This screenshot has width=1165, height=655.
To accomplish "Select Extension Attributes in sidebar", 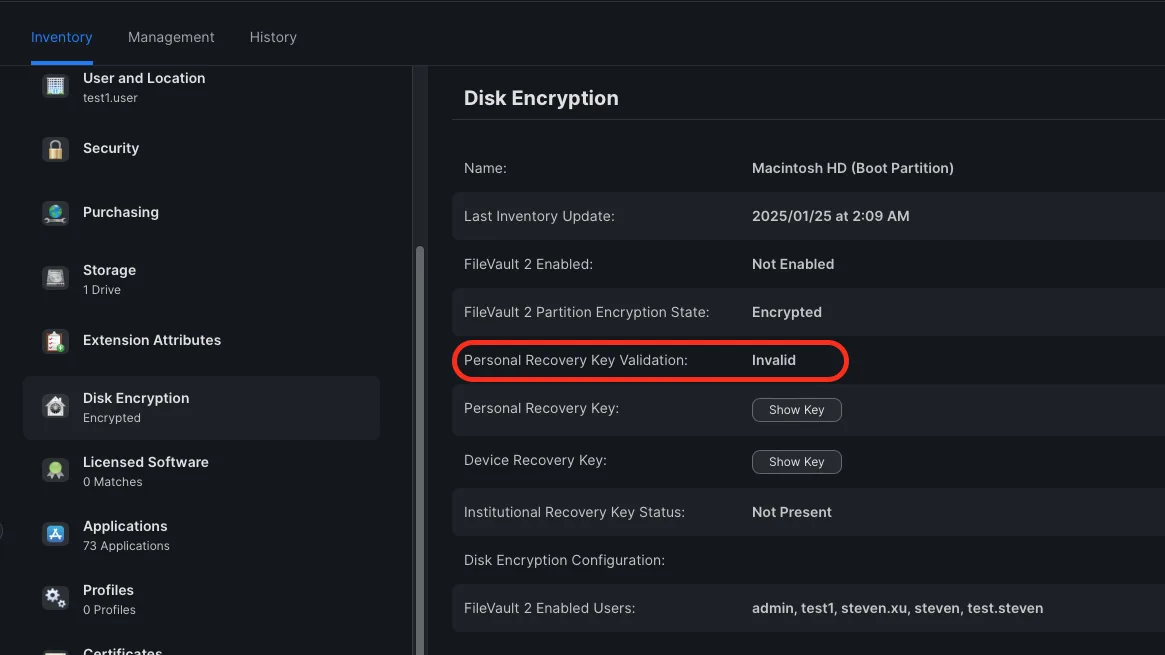I will click(201, 340).
